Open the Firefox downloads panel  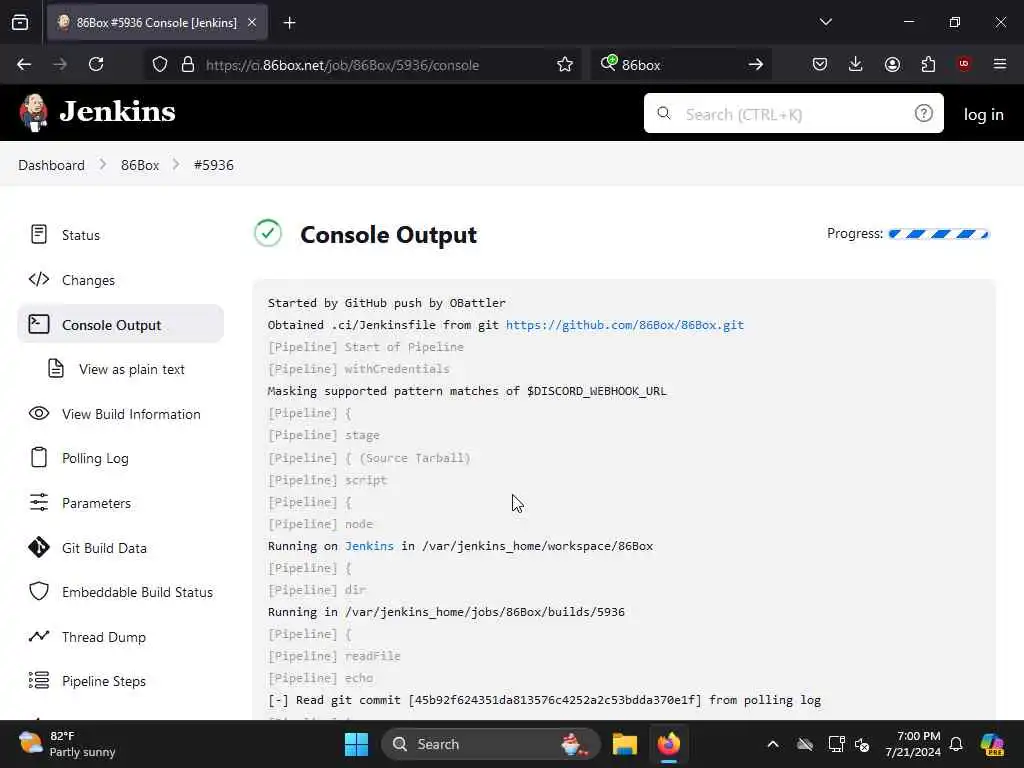(856, 64)
